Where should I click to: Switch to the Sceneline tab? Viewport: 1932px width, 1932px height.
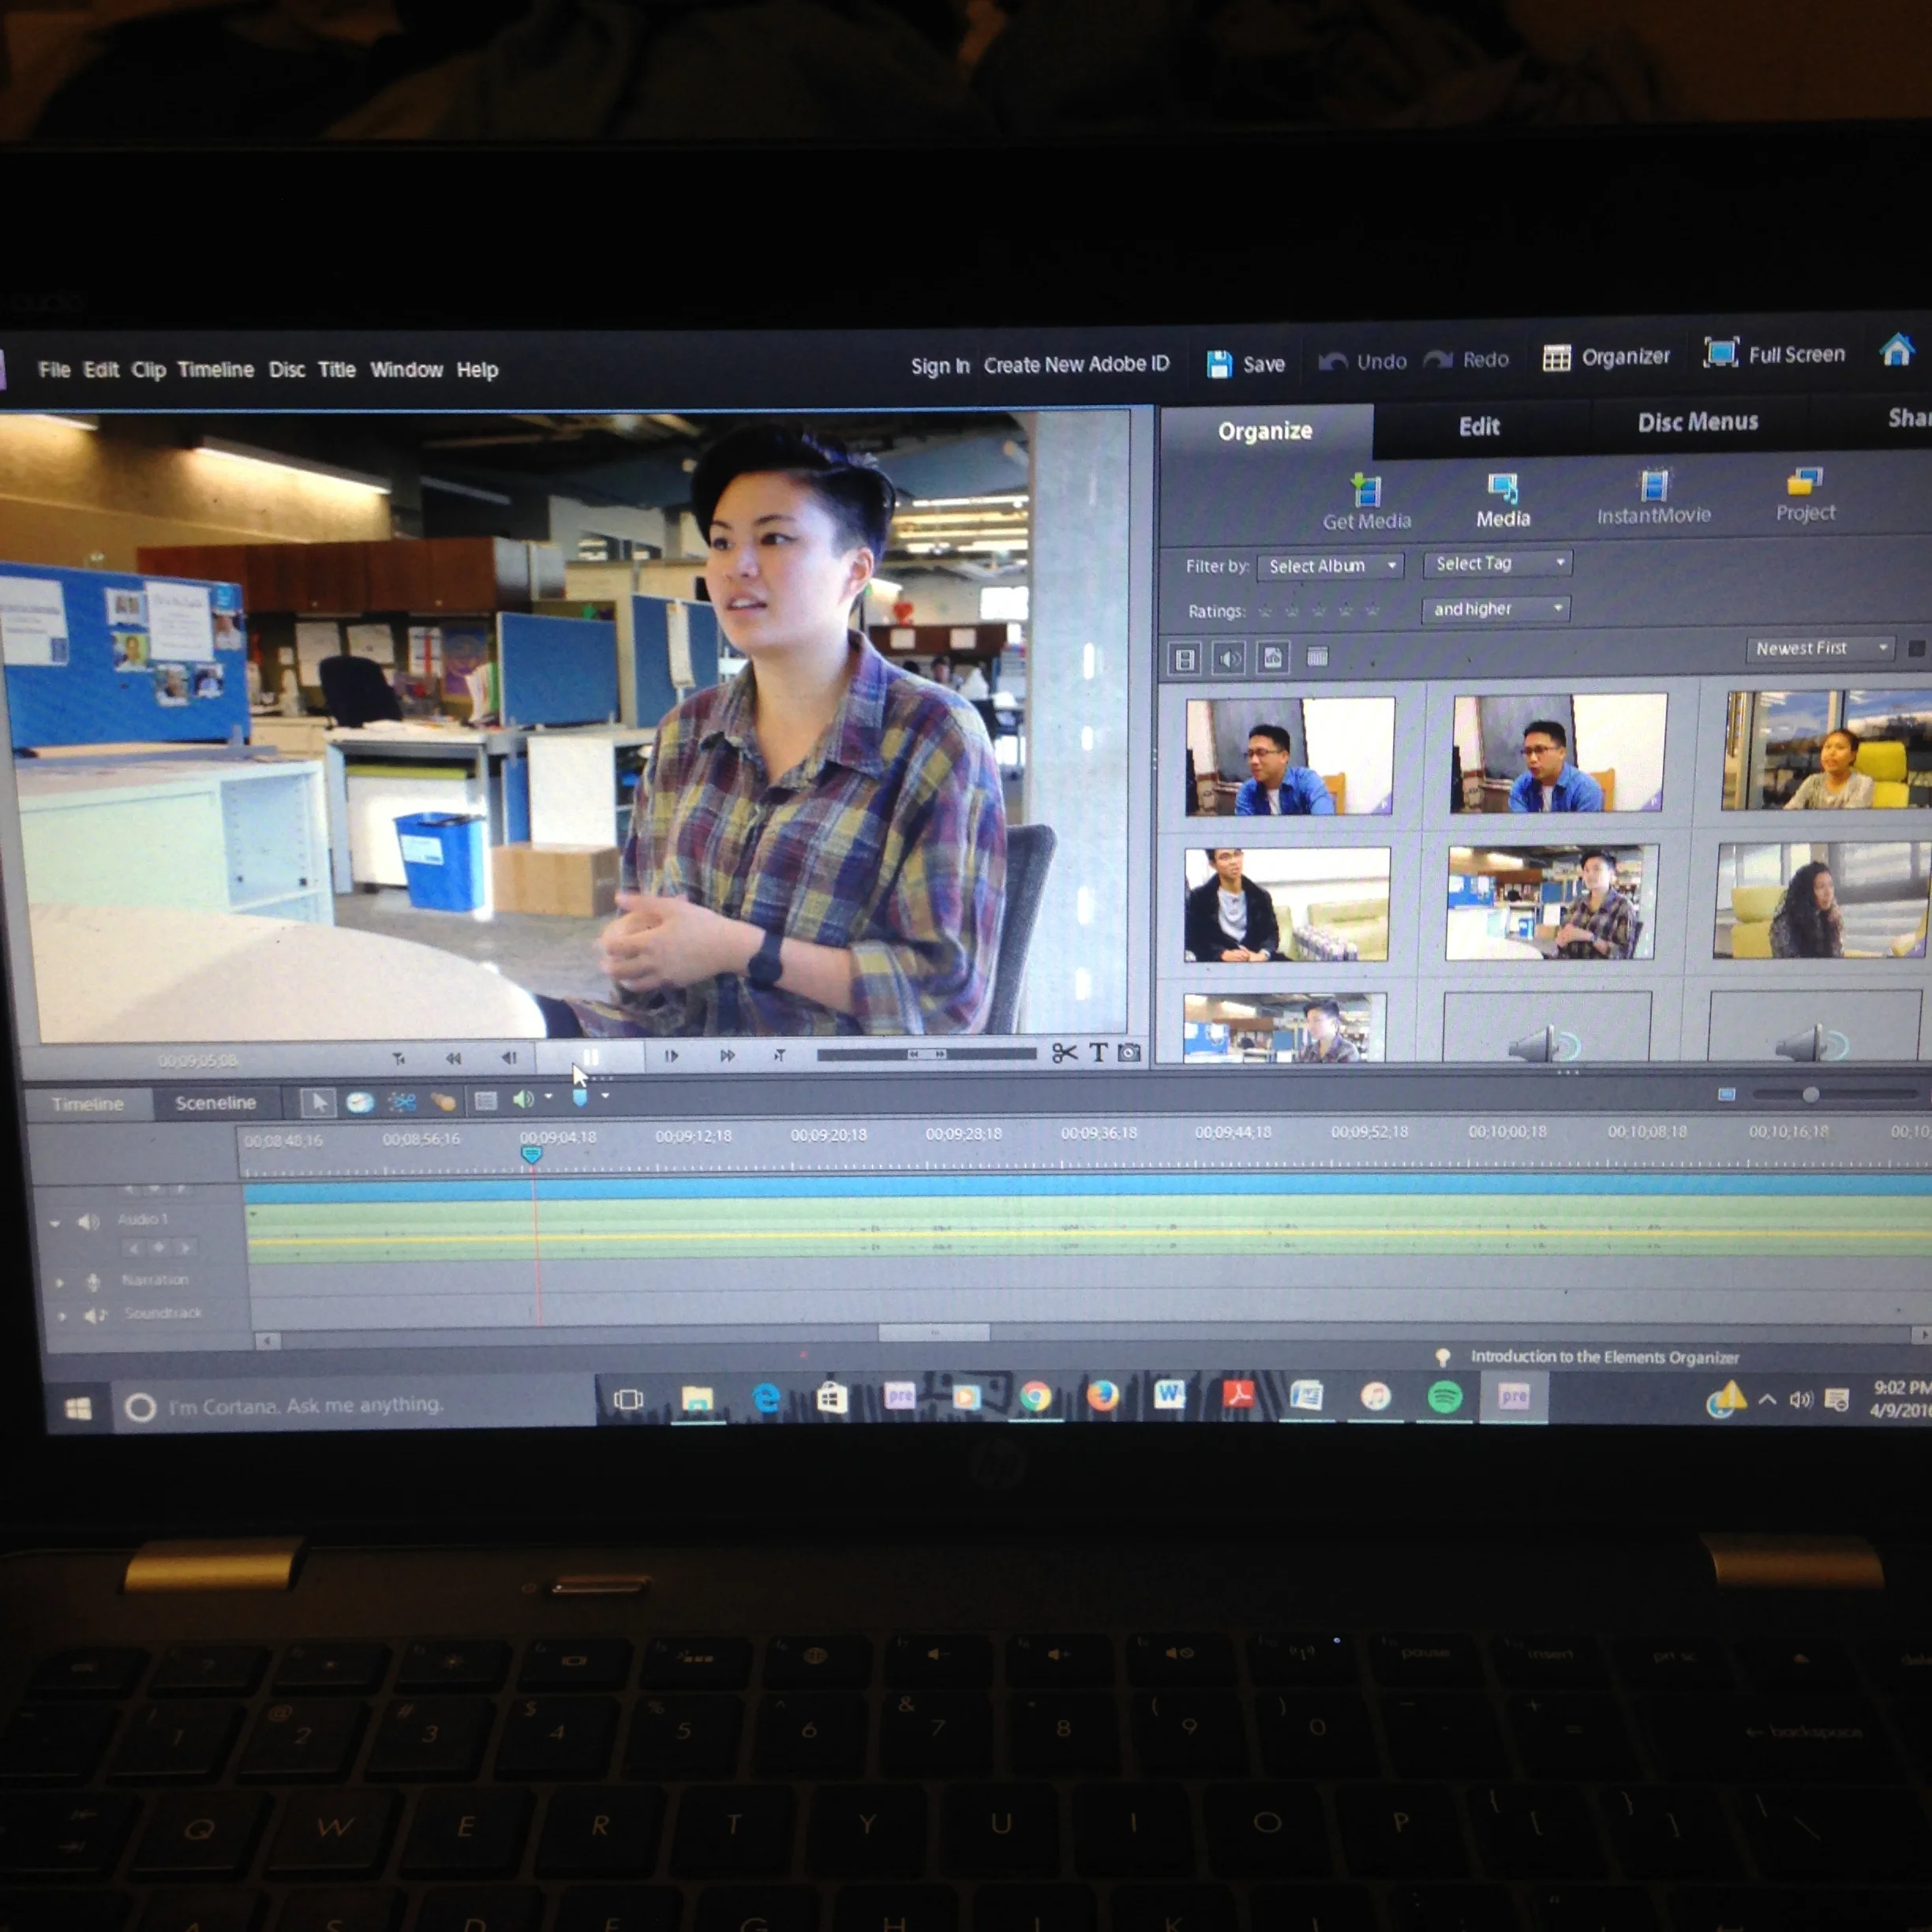click(215, 1102)
